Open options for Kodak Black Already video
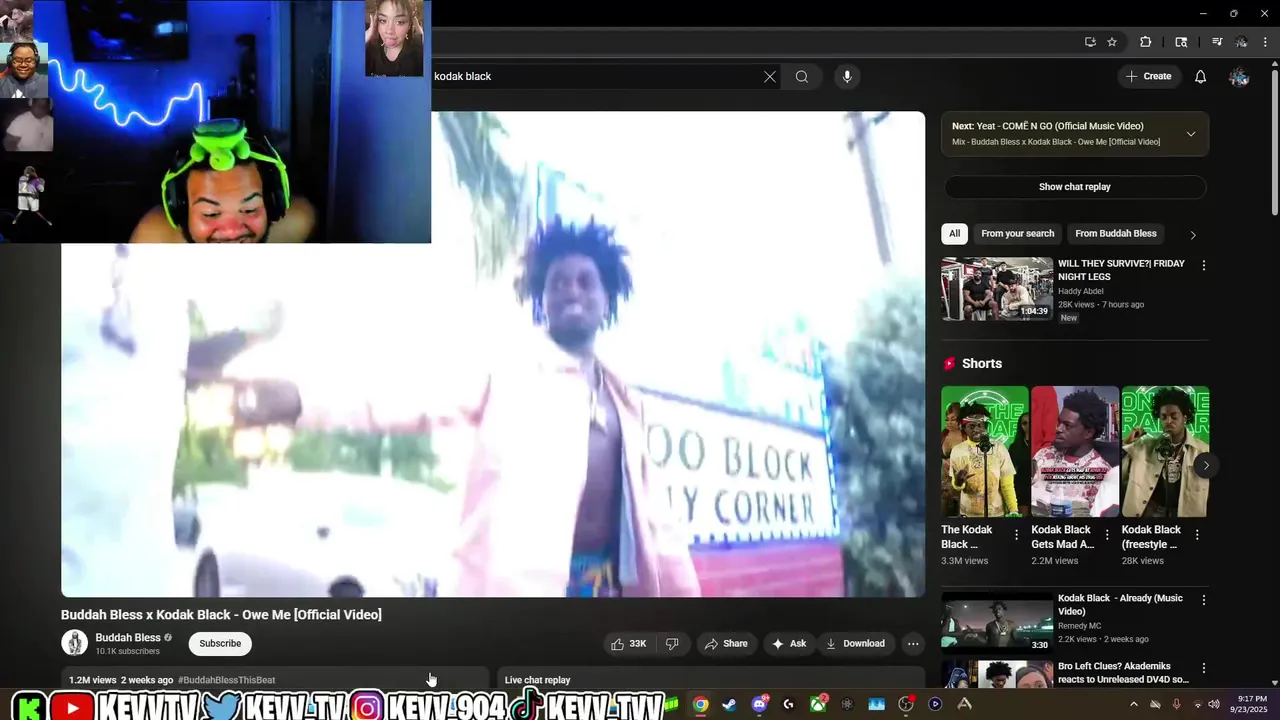 1204,600
